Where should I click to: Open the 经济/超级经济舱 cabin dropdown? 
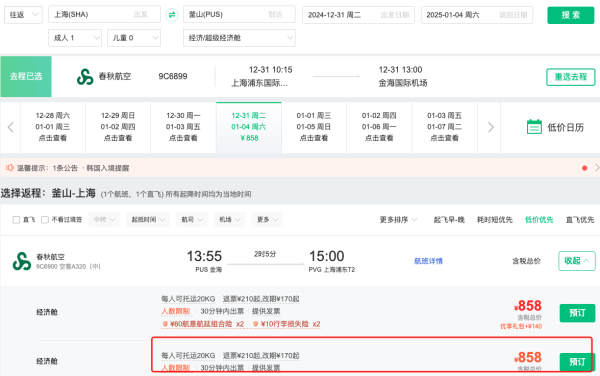[239, 38]
